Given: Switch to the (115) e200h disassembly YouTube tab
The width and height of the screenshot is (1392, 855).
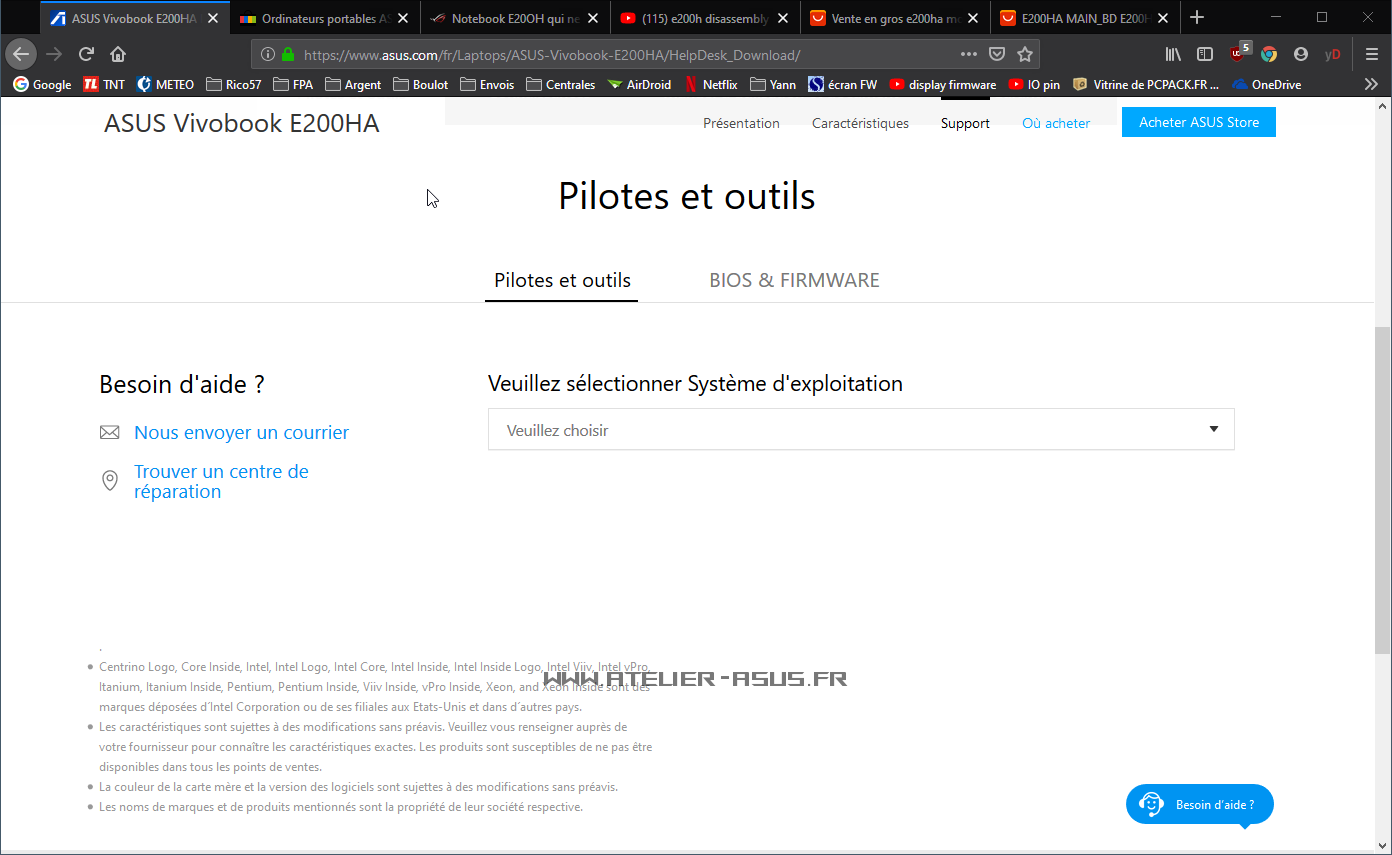Looking at the screenshot, I should click(x=694, y=18).
